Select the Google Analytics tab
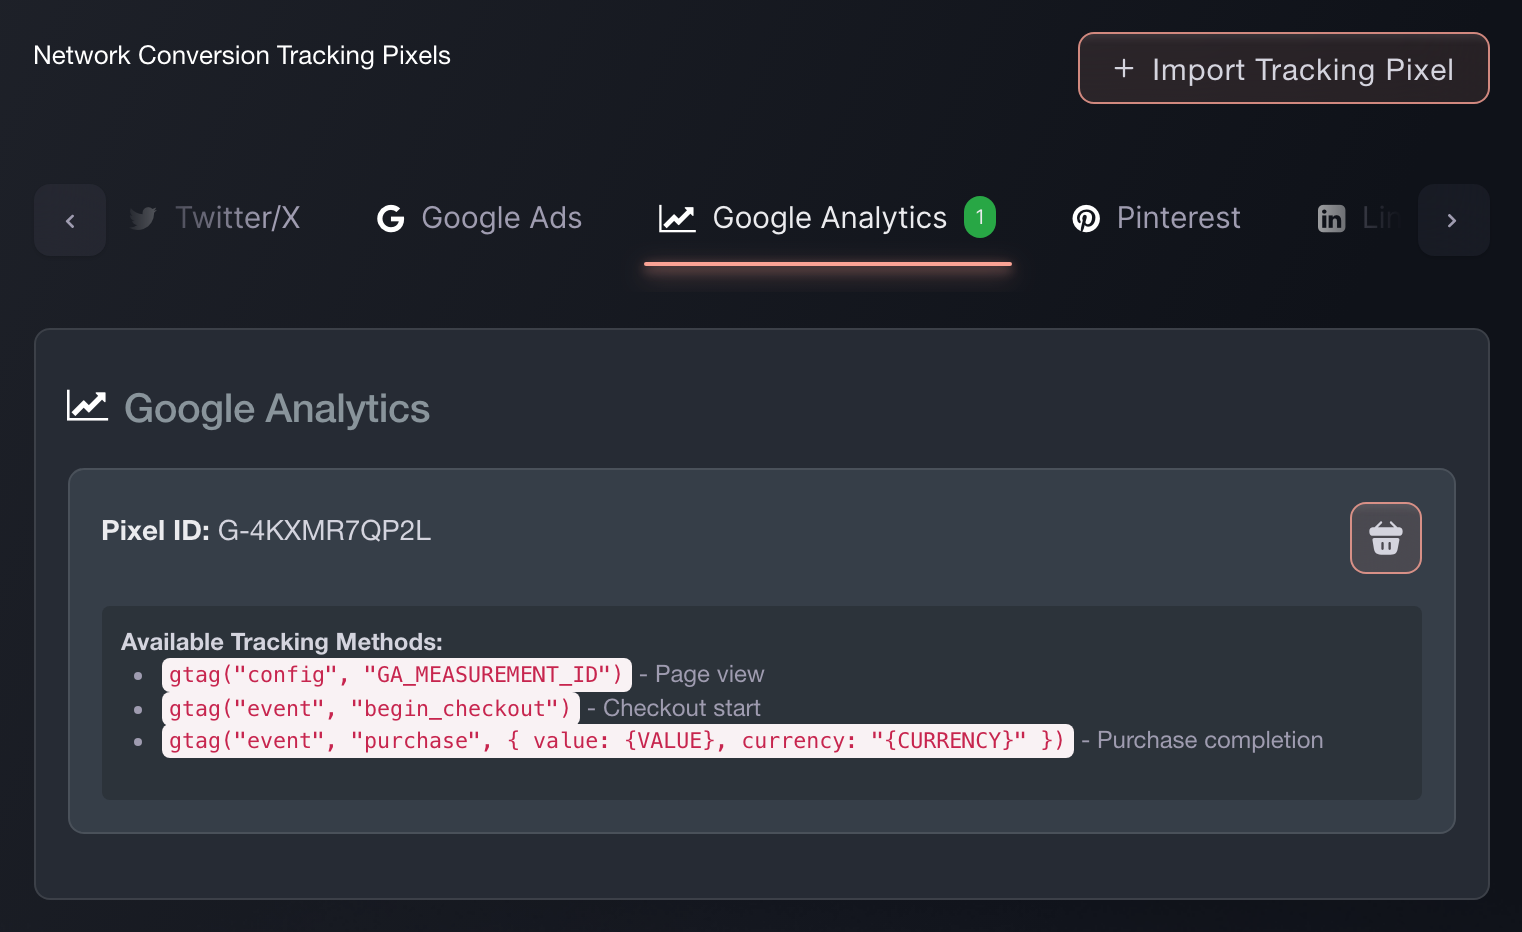The width and height of the screenshot is (1522, 932). (x=827, y=218)
